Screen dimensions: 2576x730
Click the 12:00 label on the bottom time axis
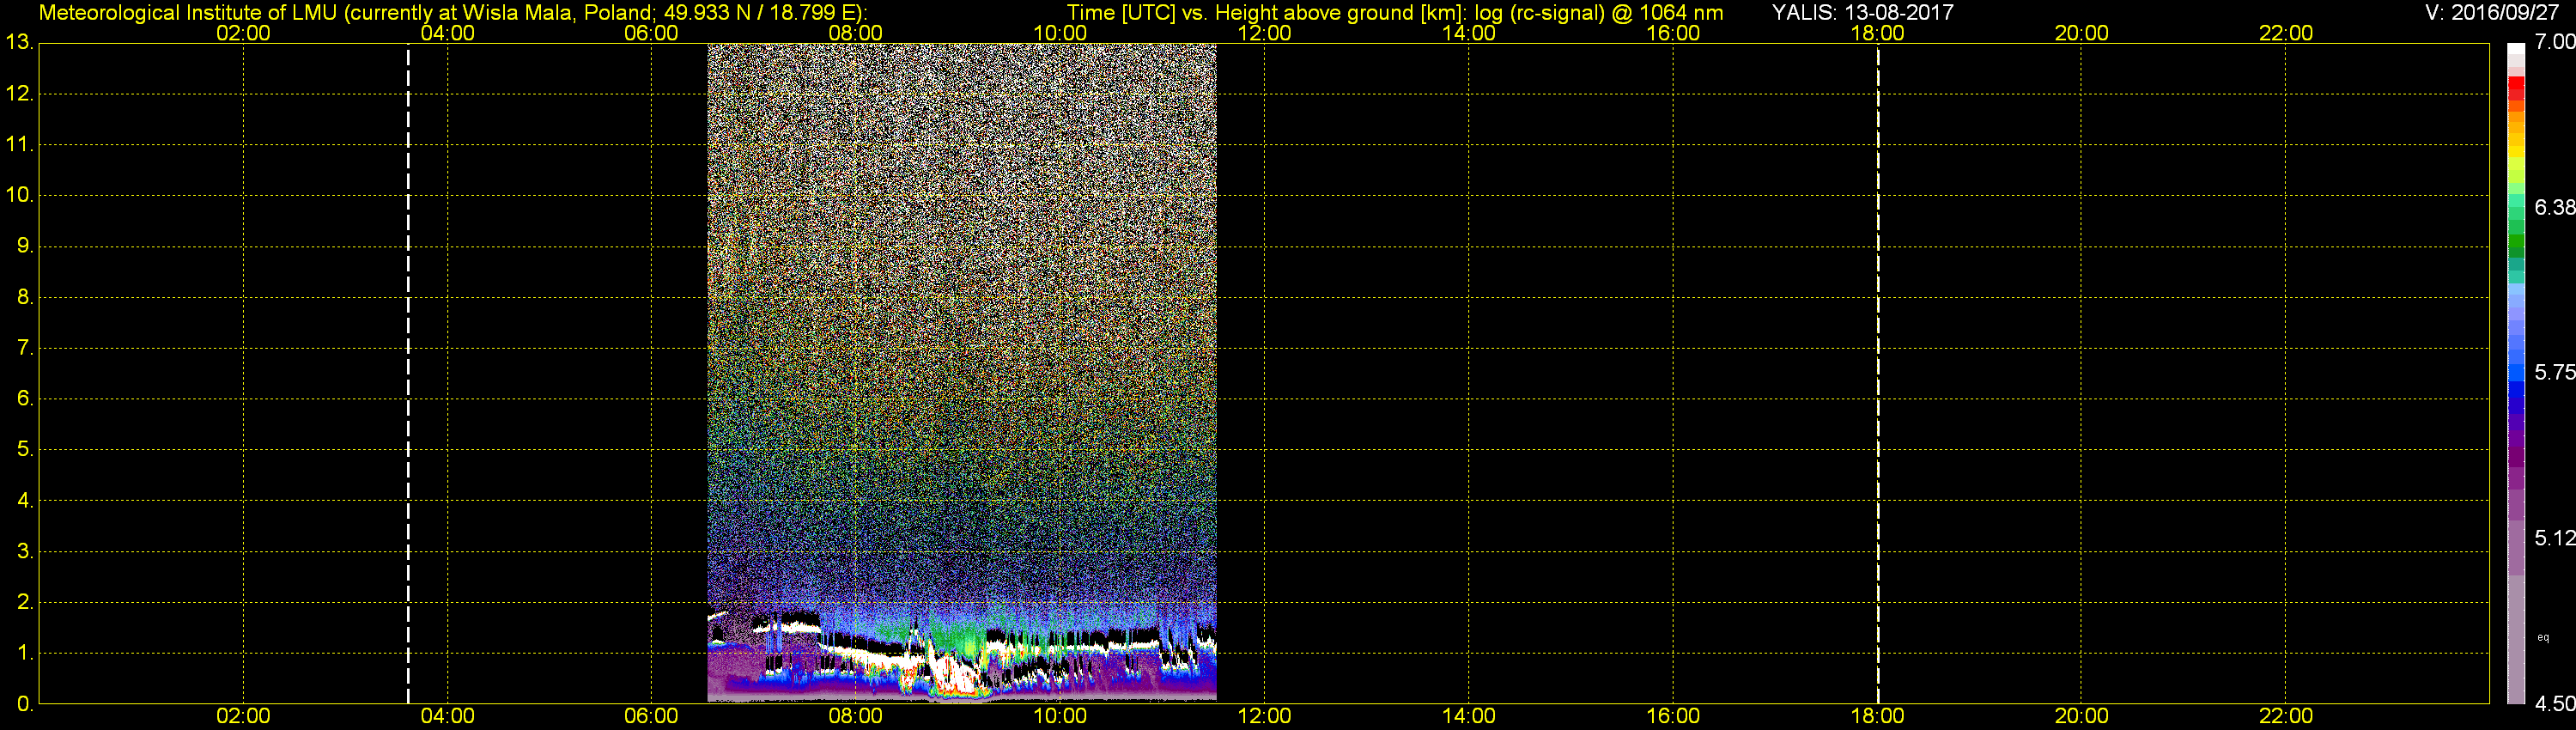click(1264, 716)
